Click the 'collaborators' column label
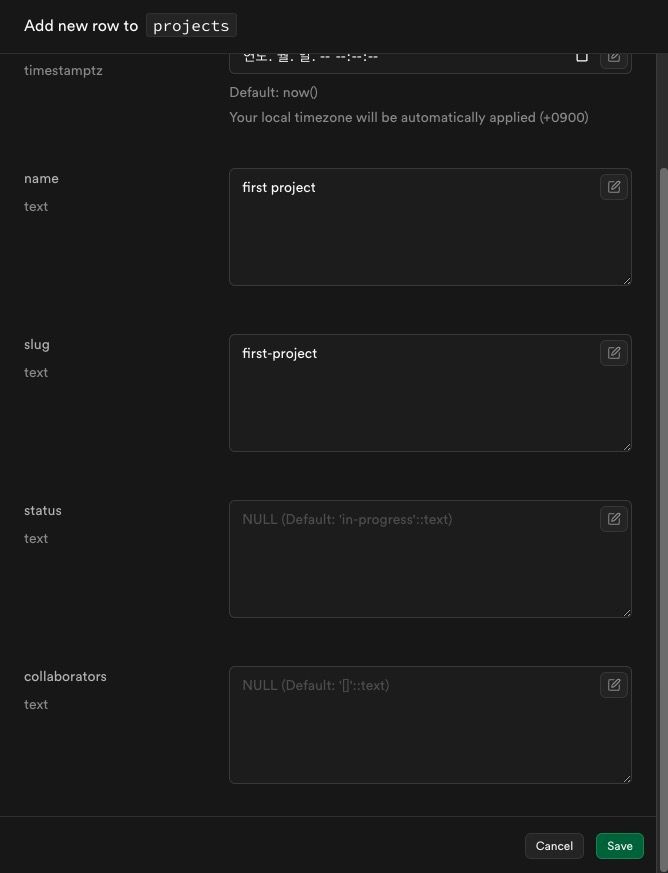This screenshot has width=668, height=873. [x=65, y=676]
